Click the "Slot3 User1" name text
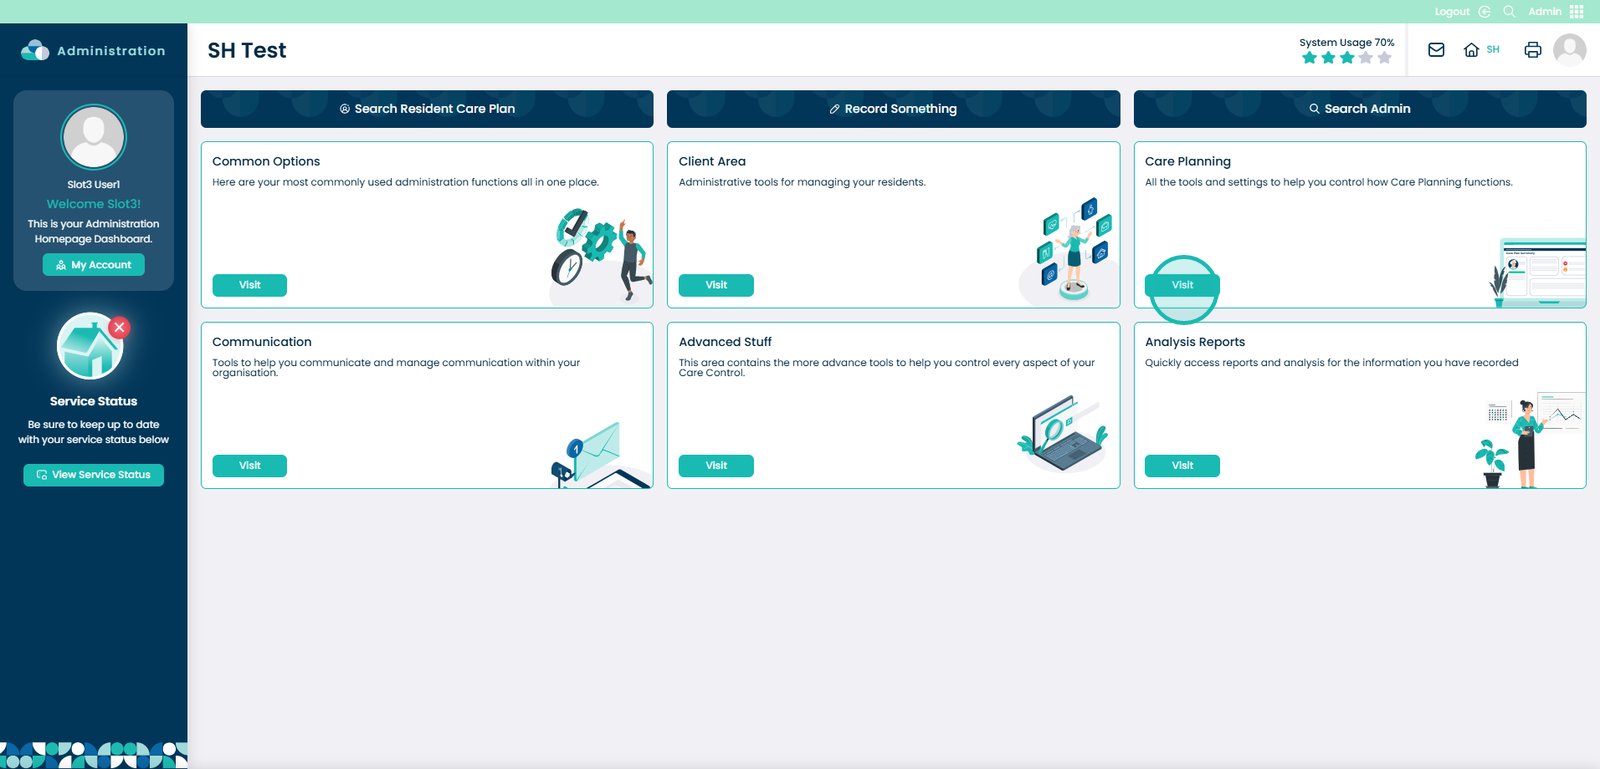 pyautogui.click(x=94, y=185)
